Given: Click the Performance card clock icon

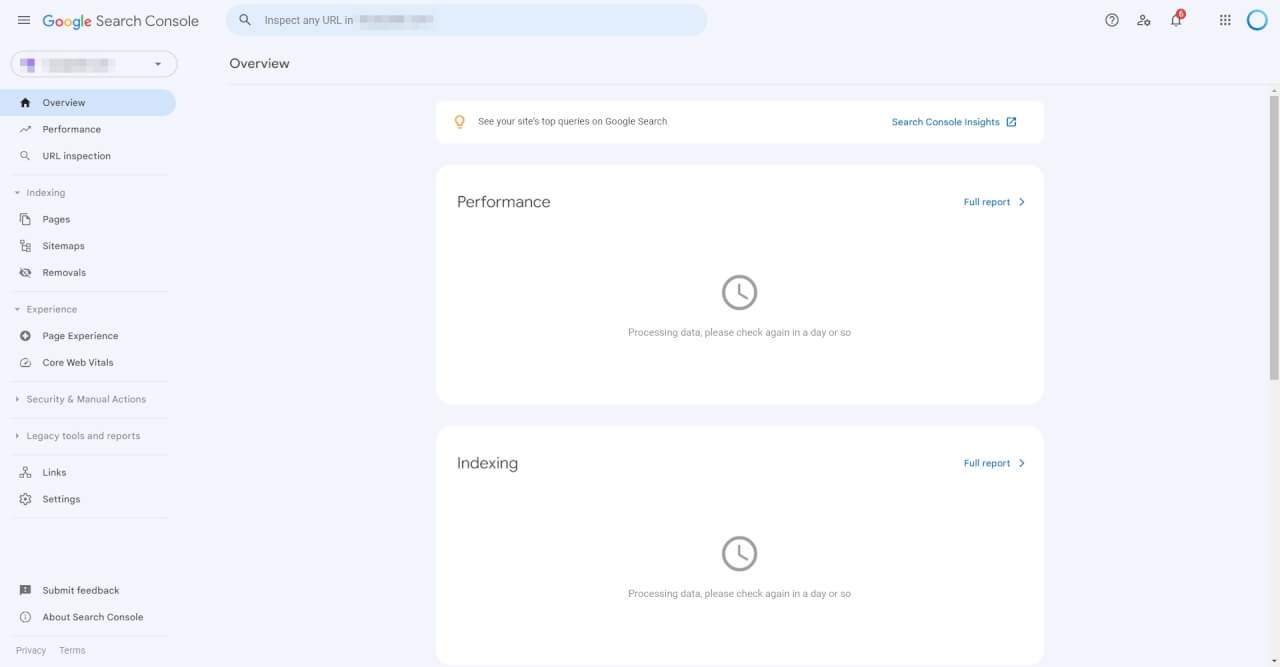Looking at the screenshot, I should [x=740, y=293].
